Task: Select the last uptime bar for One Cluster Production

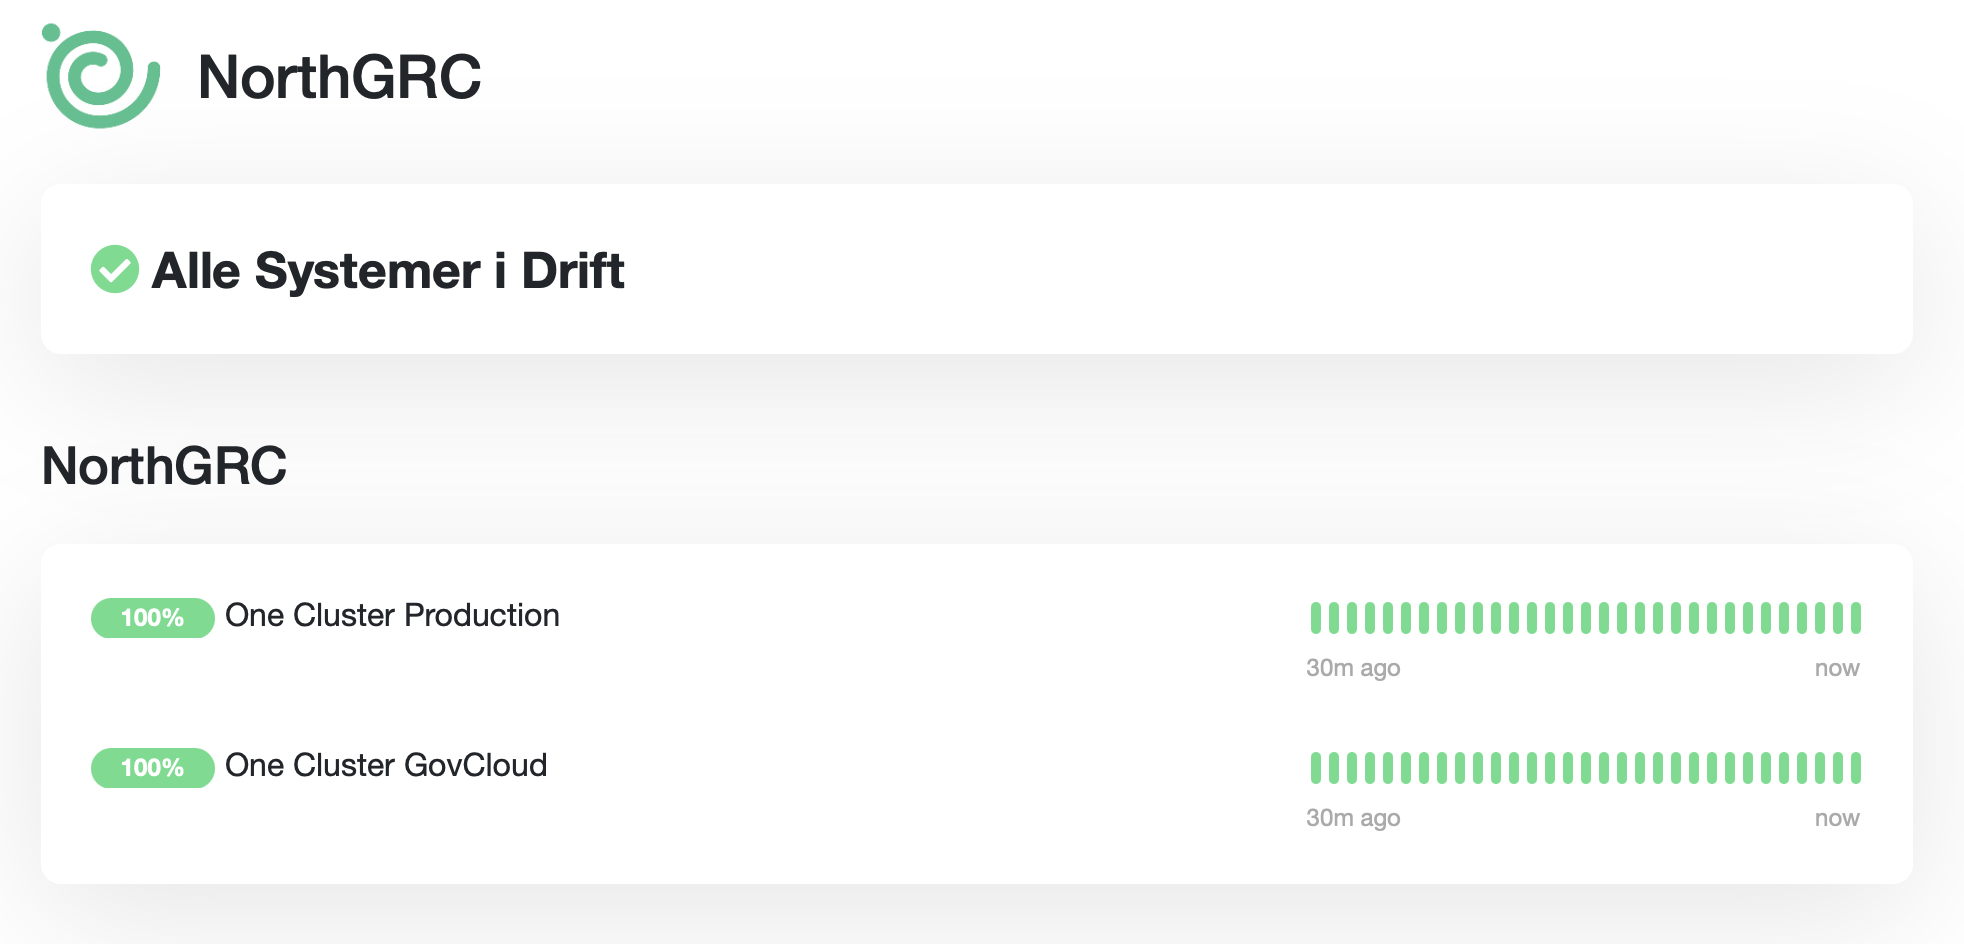Action: tap(1856, 618)
